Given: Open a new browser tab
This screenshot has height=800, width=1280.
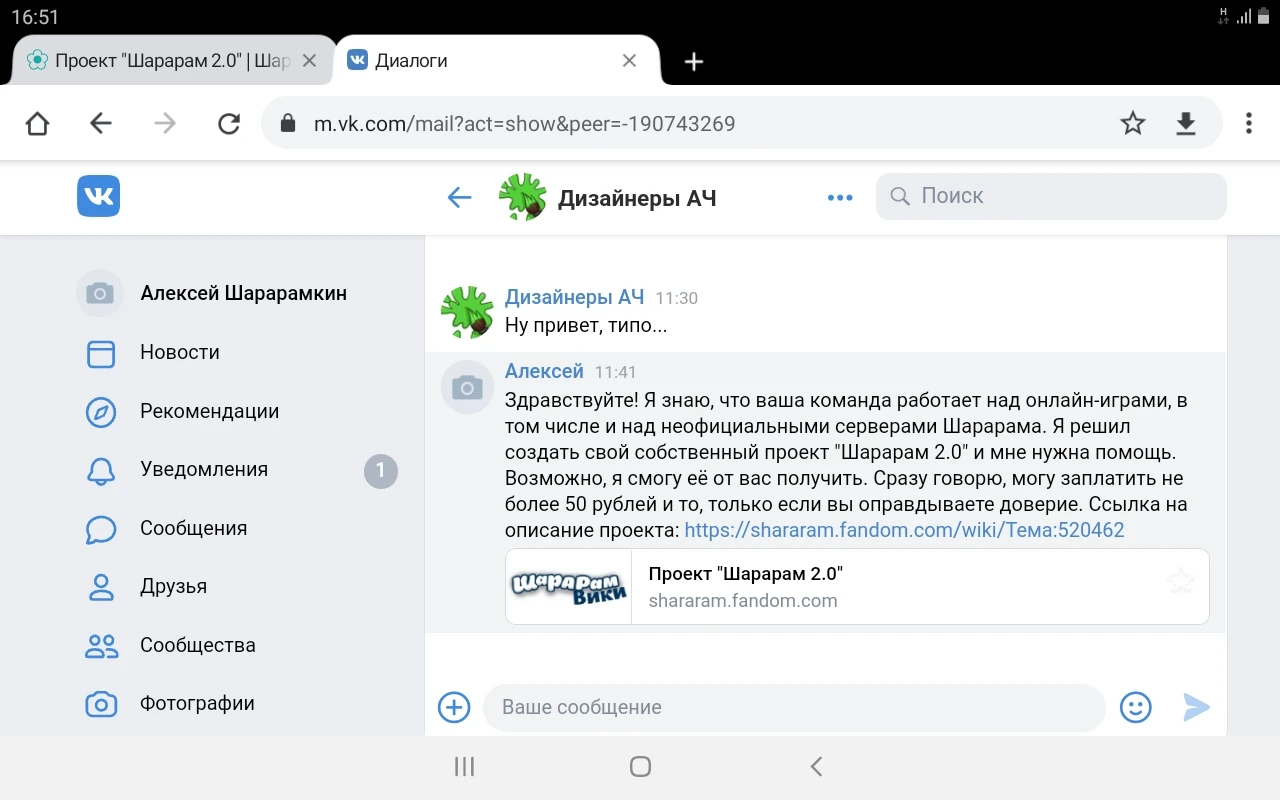Looking at the screenshot, I should click(x=694, y=62).
